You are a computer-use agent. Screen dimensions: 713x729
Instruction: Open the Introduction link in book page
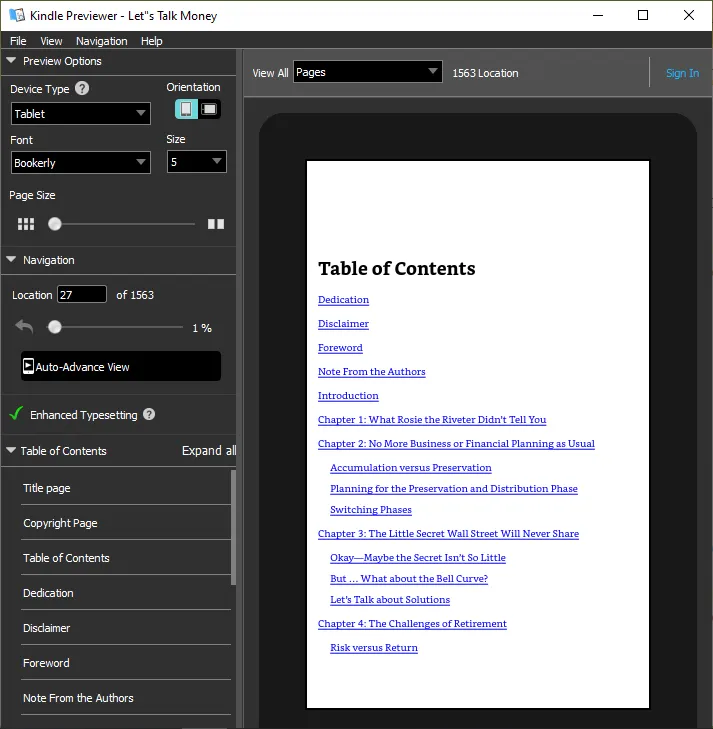pyautogui.click(x=348, y=396)
